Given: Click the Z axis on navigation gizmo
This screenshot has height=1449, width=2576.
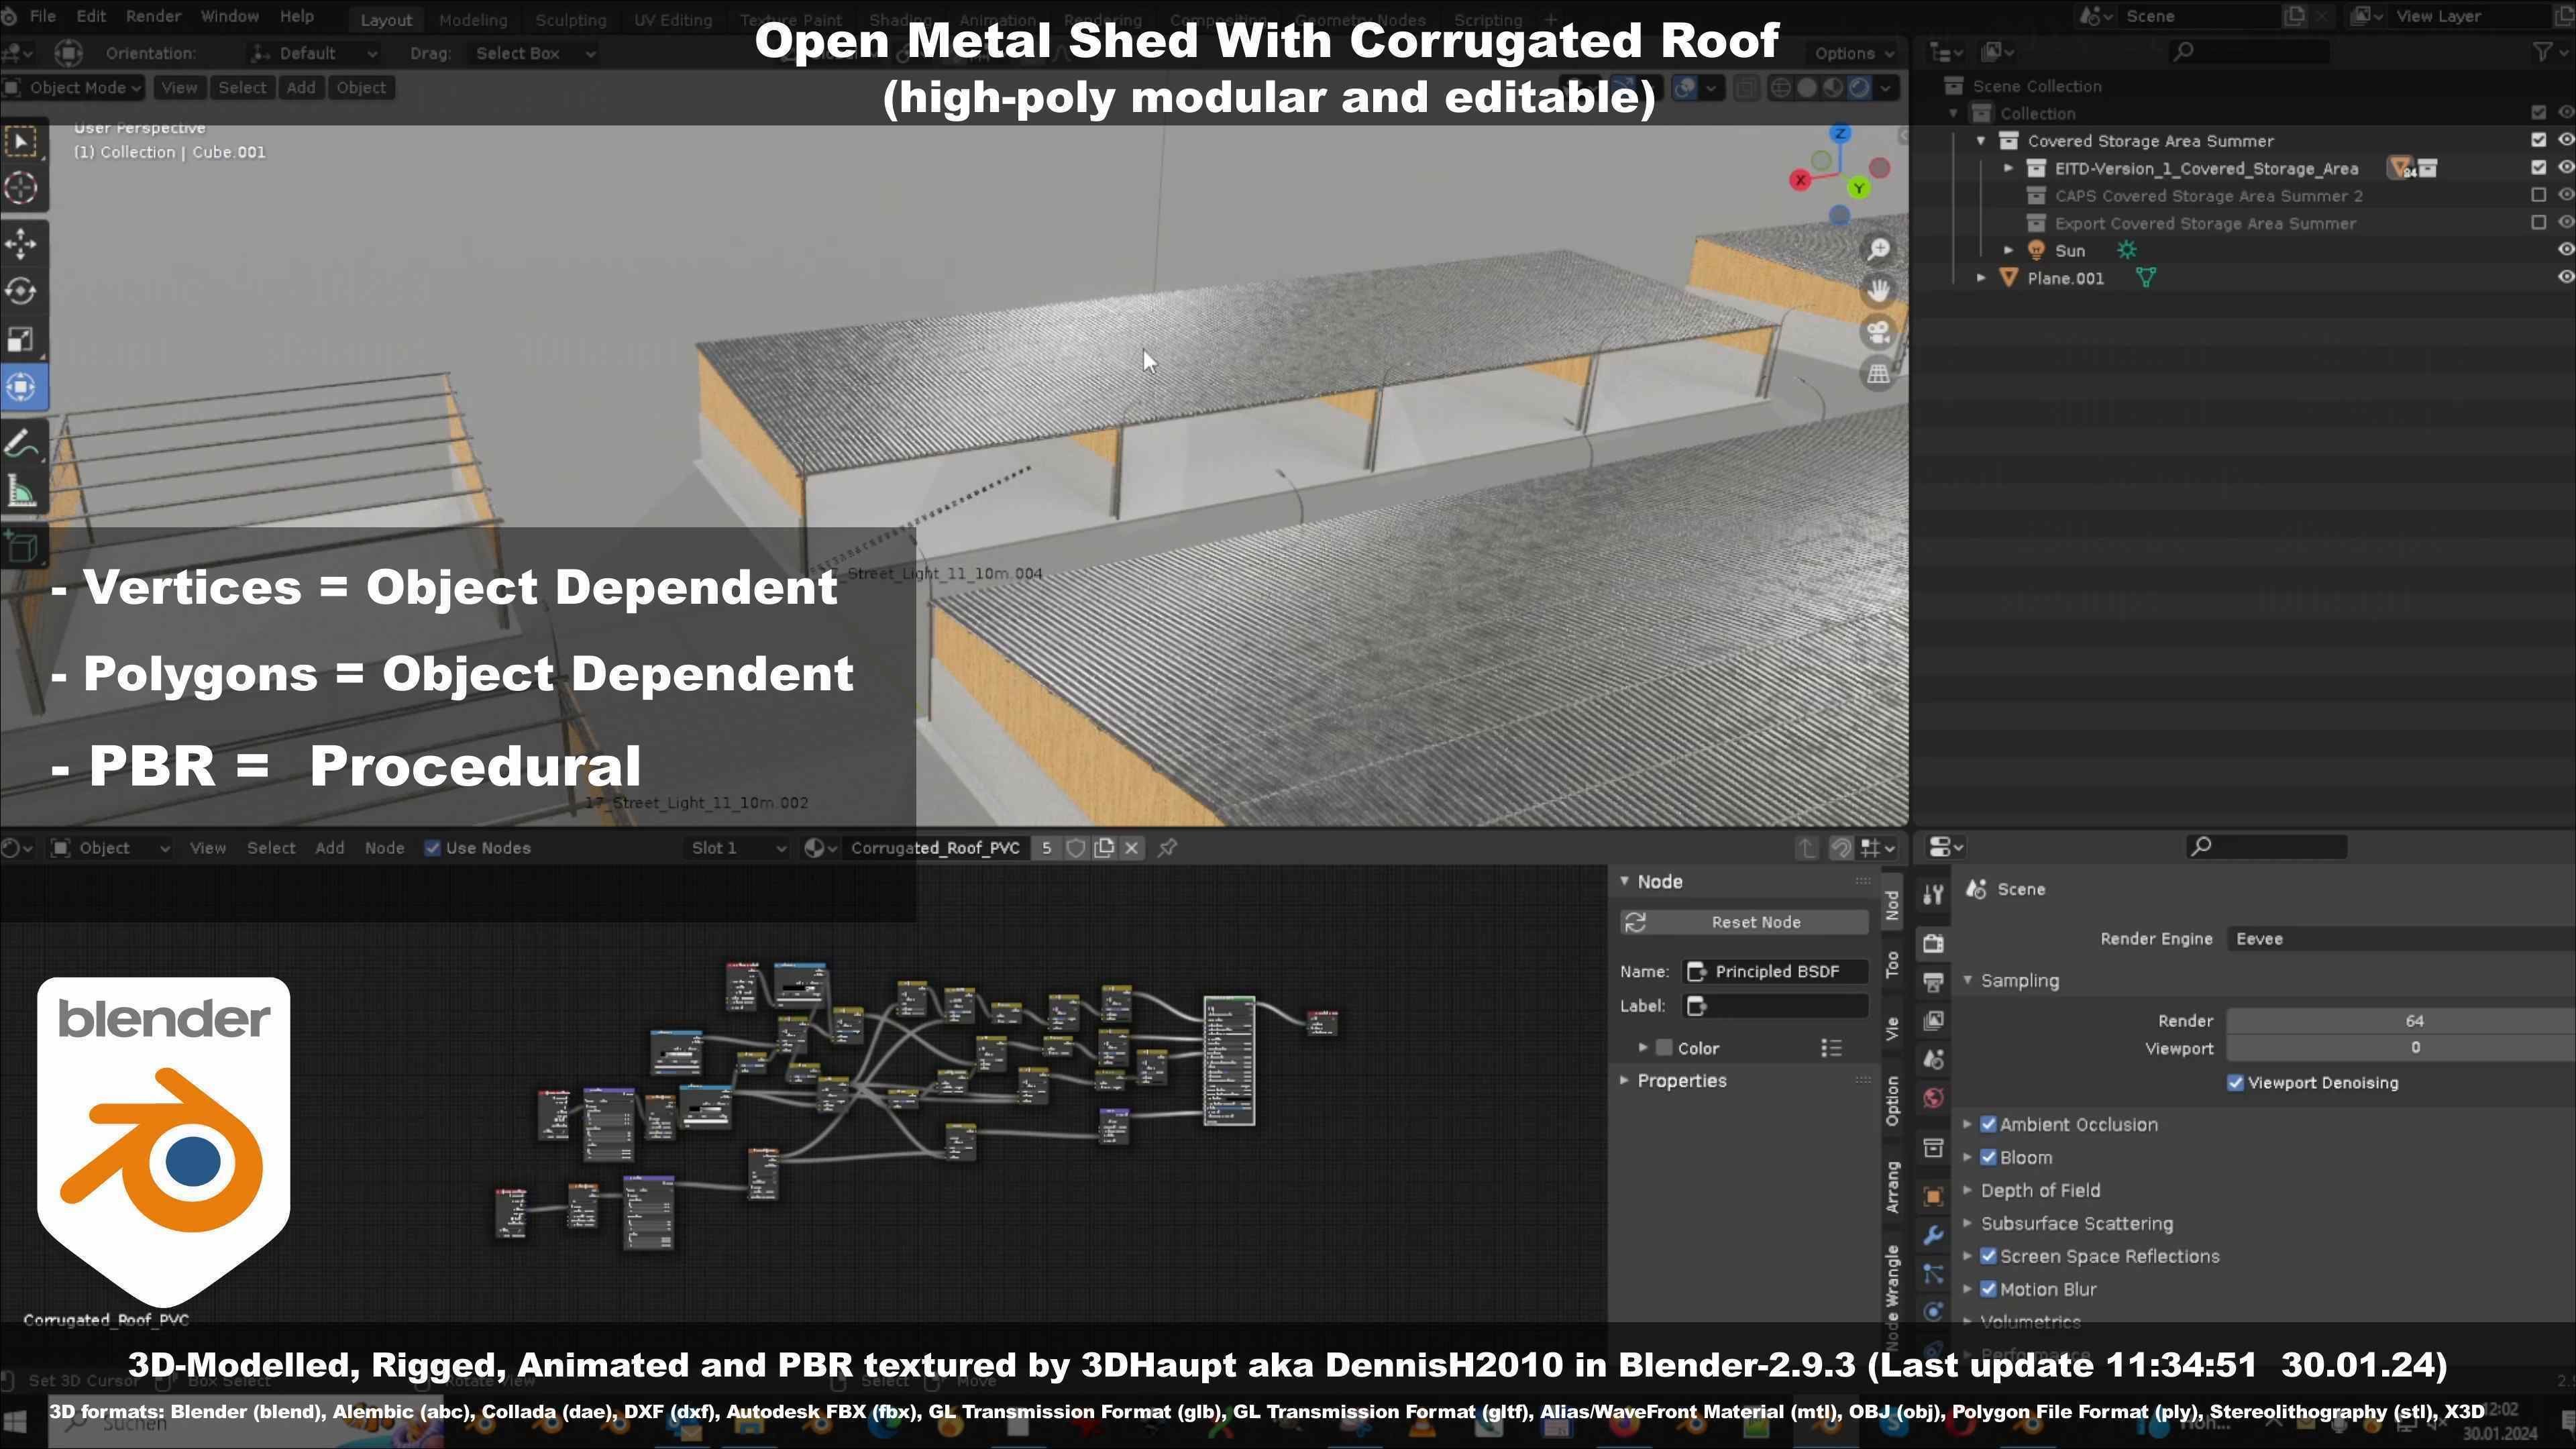Looking at the screenshot, I should point(1840,133).
